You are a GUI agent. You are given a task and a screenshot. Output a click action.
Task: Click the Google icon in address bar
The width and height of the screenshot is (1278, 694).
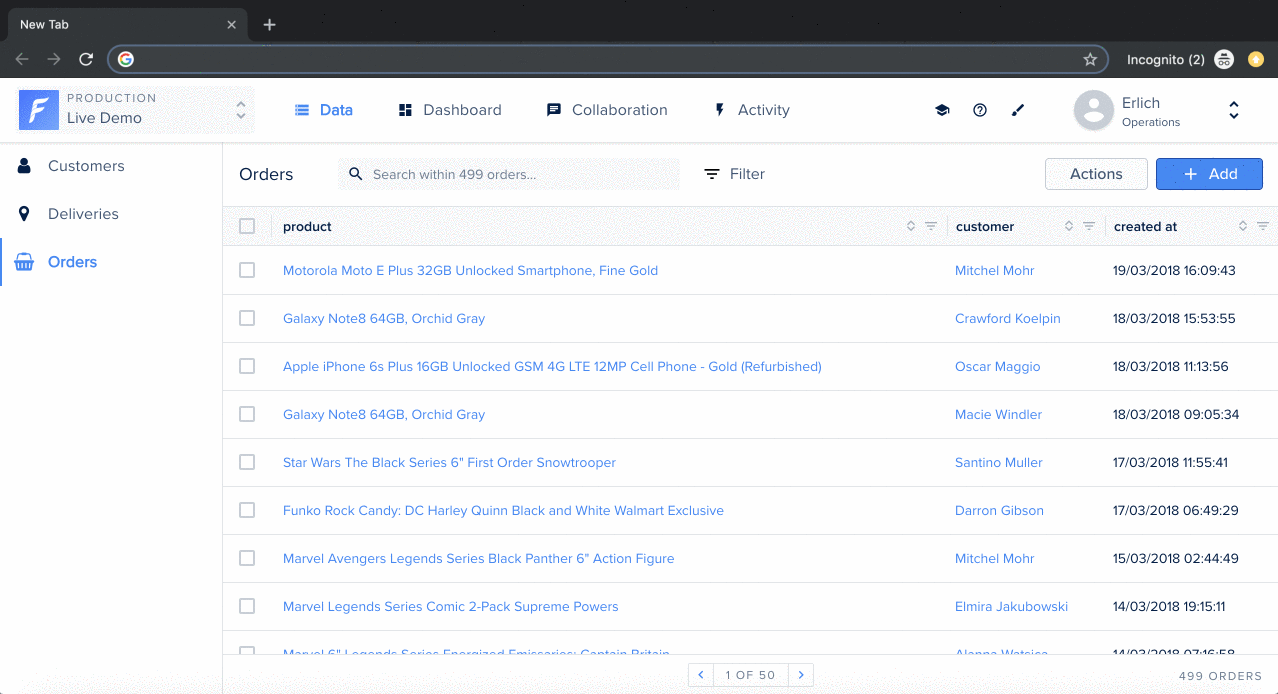126,59
